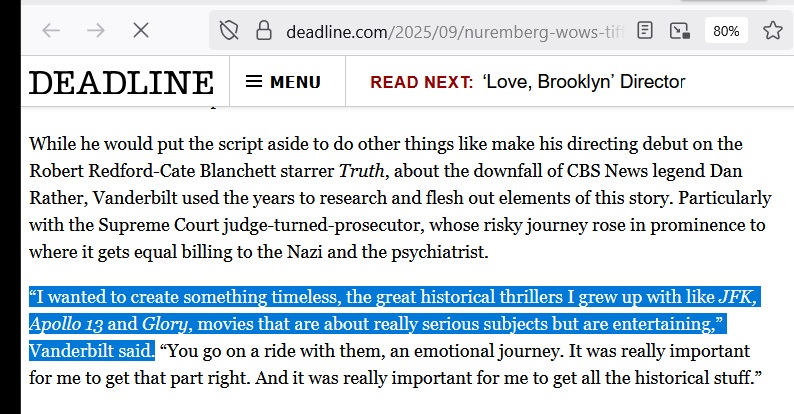Click the browser forward arrow

tap(96, 30)
